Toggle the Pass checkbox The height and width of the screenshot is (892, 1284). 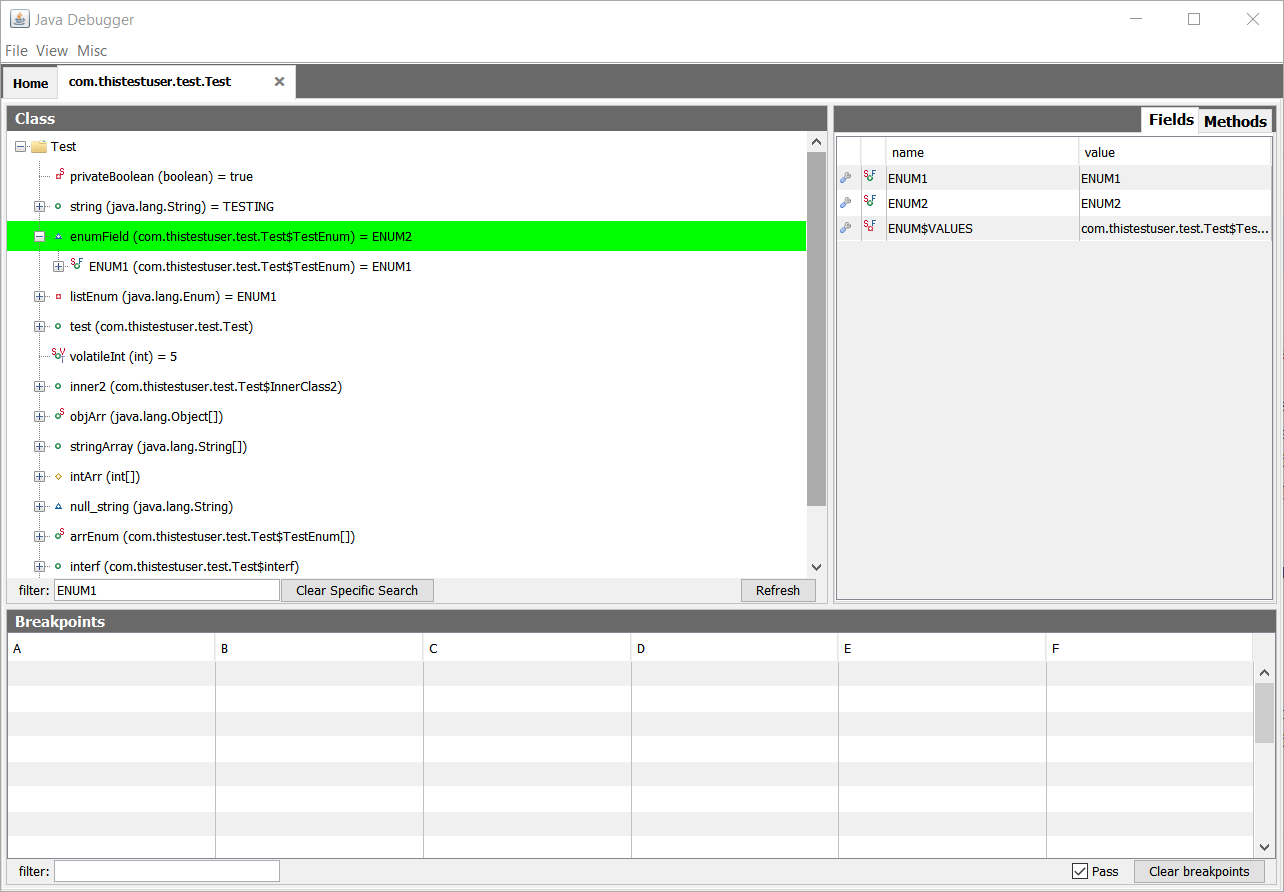(1080, 871)
